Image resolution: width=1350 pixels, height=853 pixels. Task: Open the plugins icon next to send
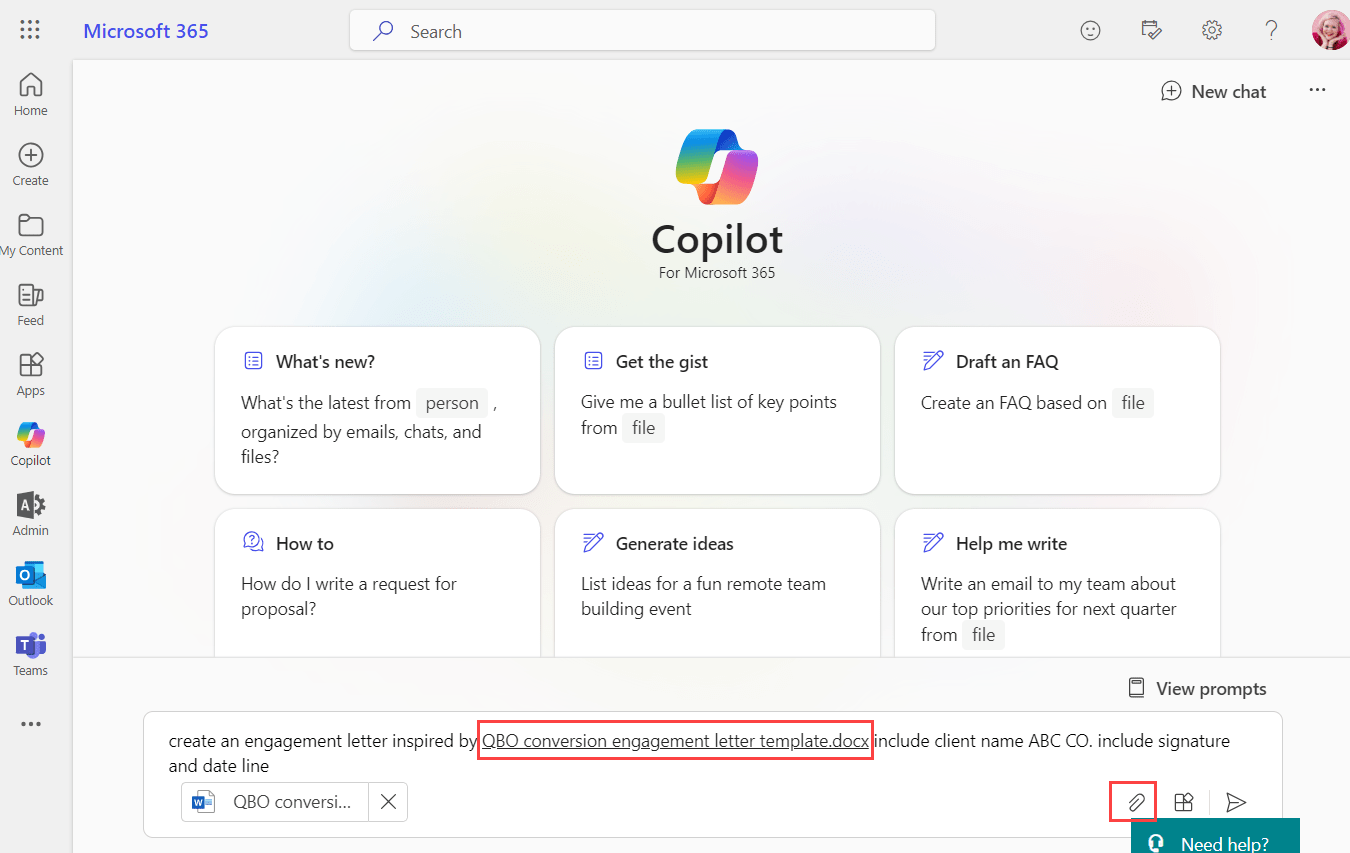(1184, 801)
